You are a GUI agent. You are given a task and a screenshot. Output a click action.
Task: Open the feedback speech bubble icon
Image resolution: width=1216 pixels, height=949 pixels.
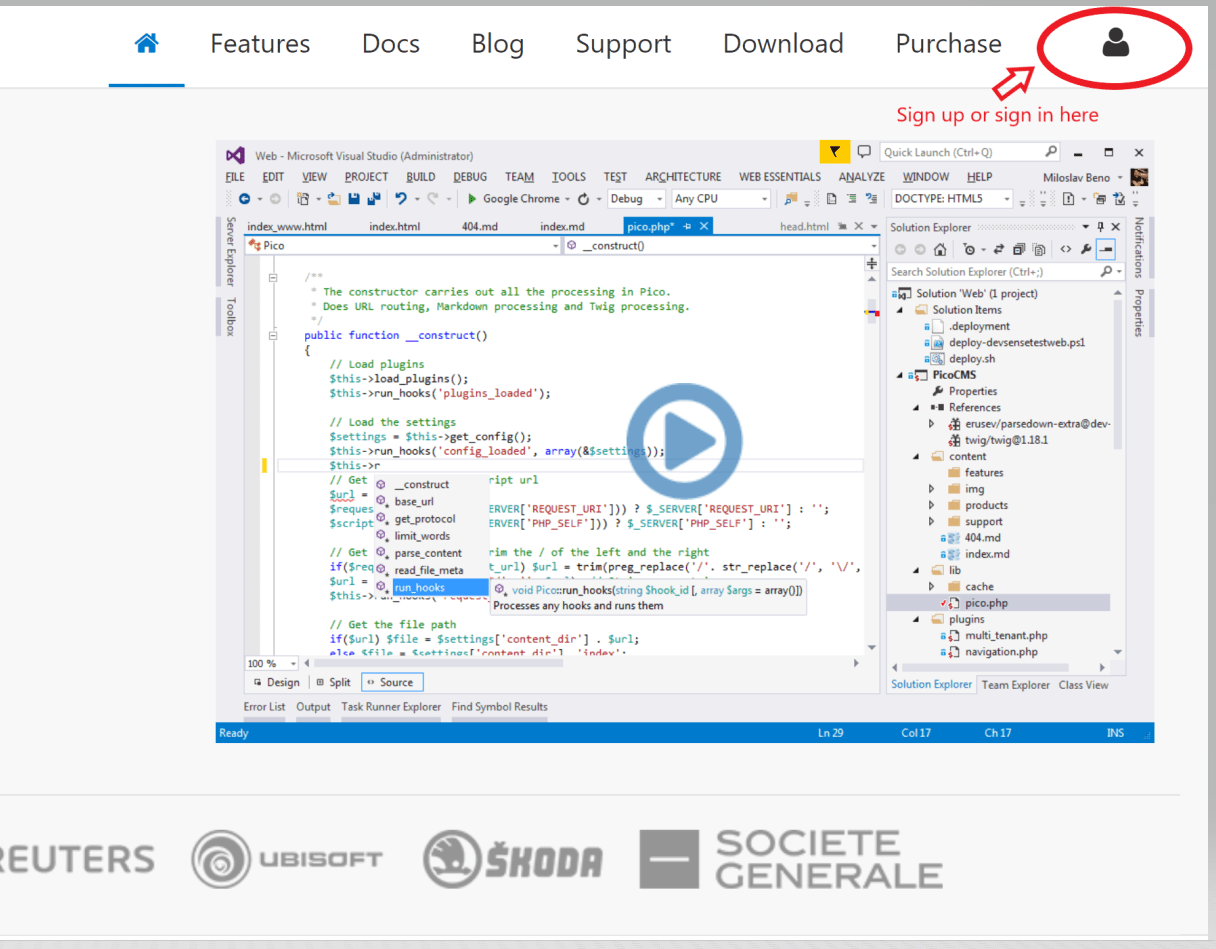(x=864, y=152)
